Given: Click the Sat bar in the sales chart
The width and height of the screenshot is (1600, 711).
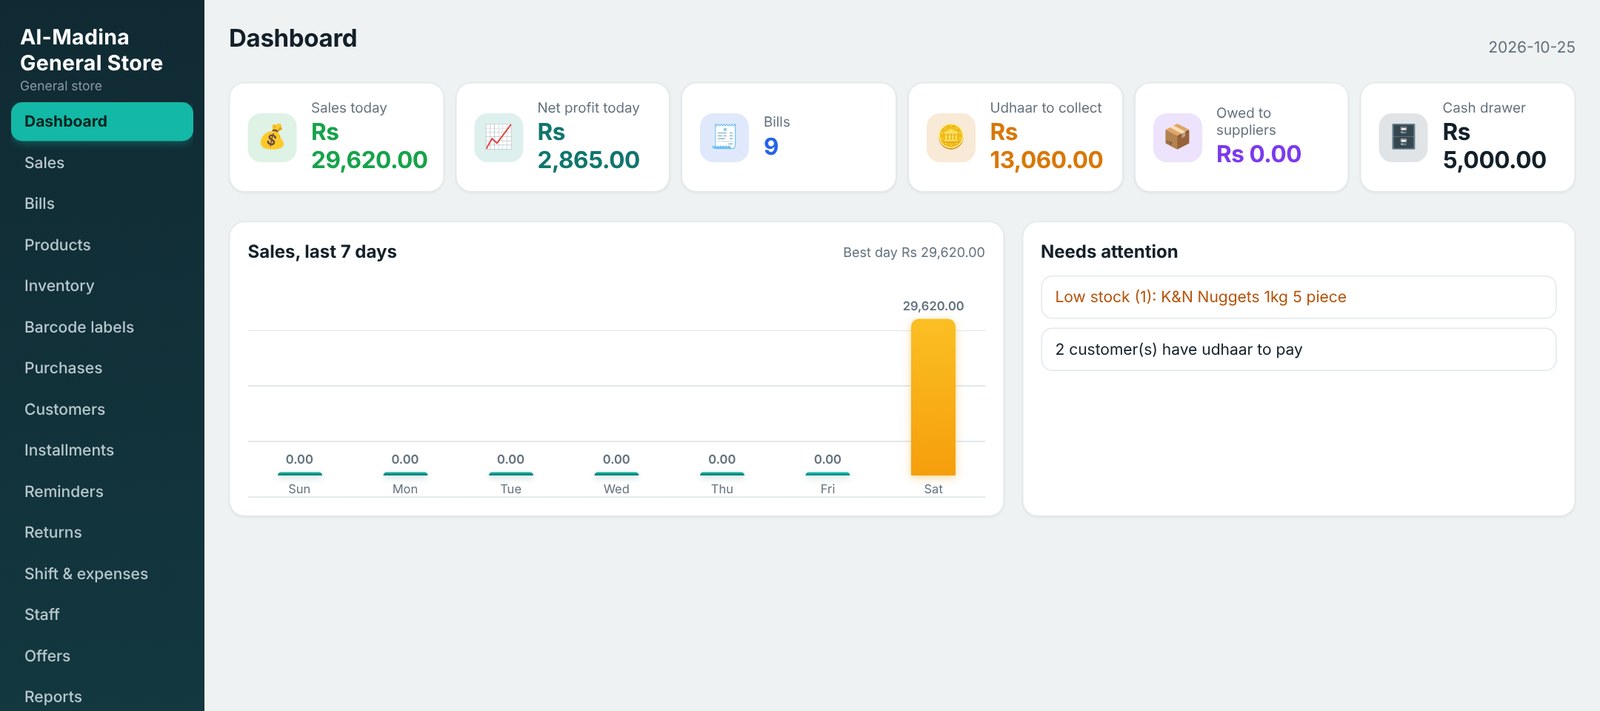Looking at the screenshot, I should coord(933,397).
